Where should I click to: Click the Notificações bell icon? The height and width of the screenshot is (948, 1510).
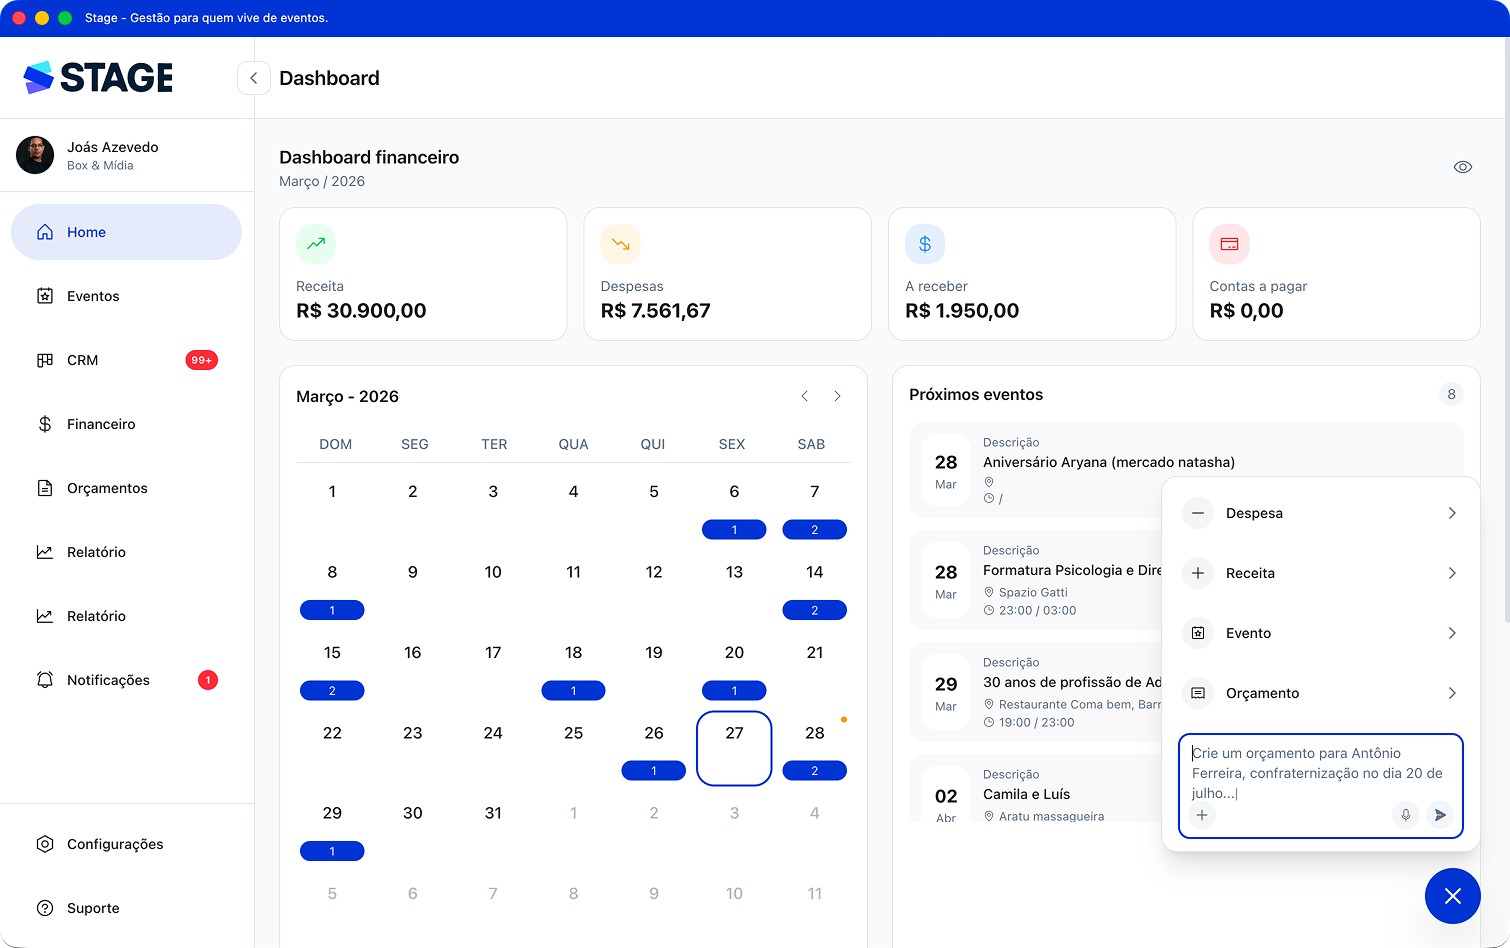[45, 680]
